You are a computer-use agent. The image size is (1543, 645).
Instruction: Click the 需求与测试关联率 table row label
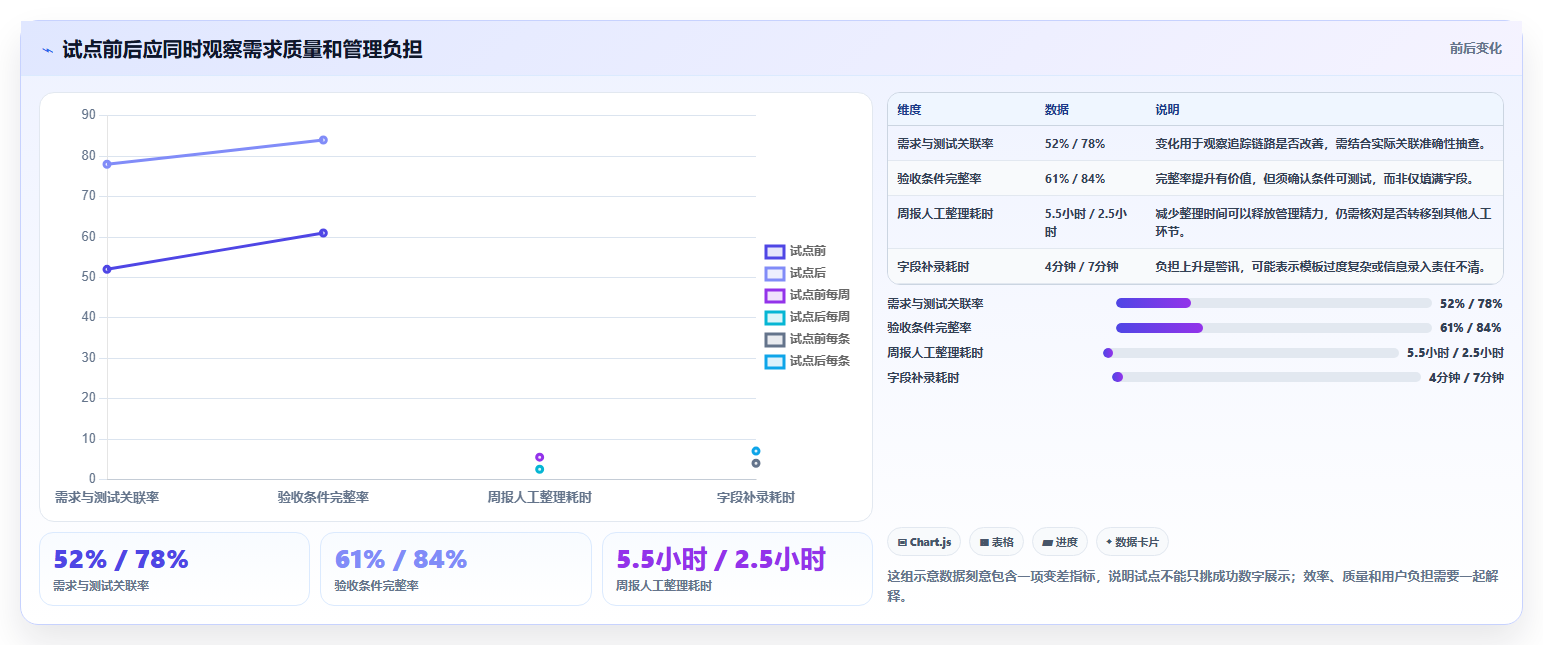tap(945, 144)
